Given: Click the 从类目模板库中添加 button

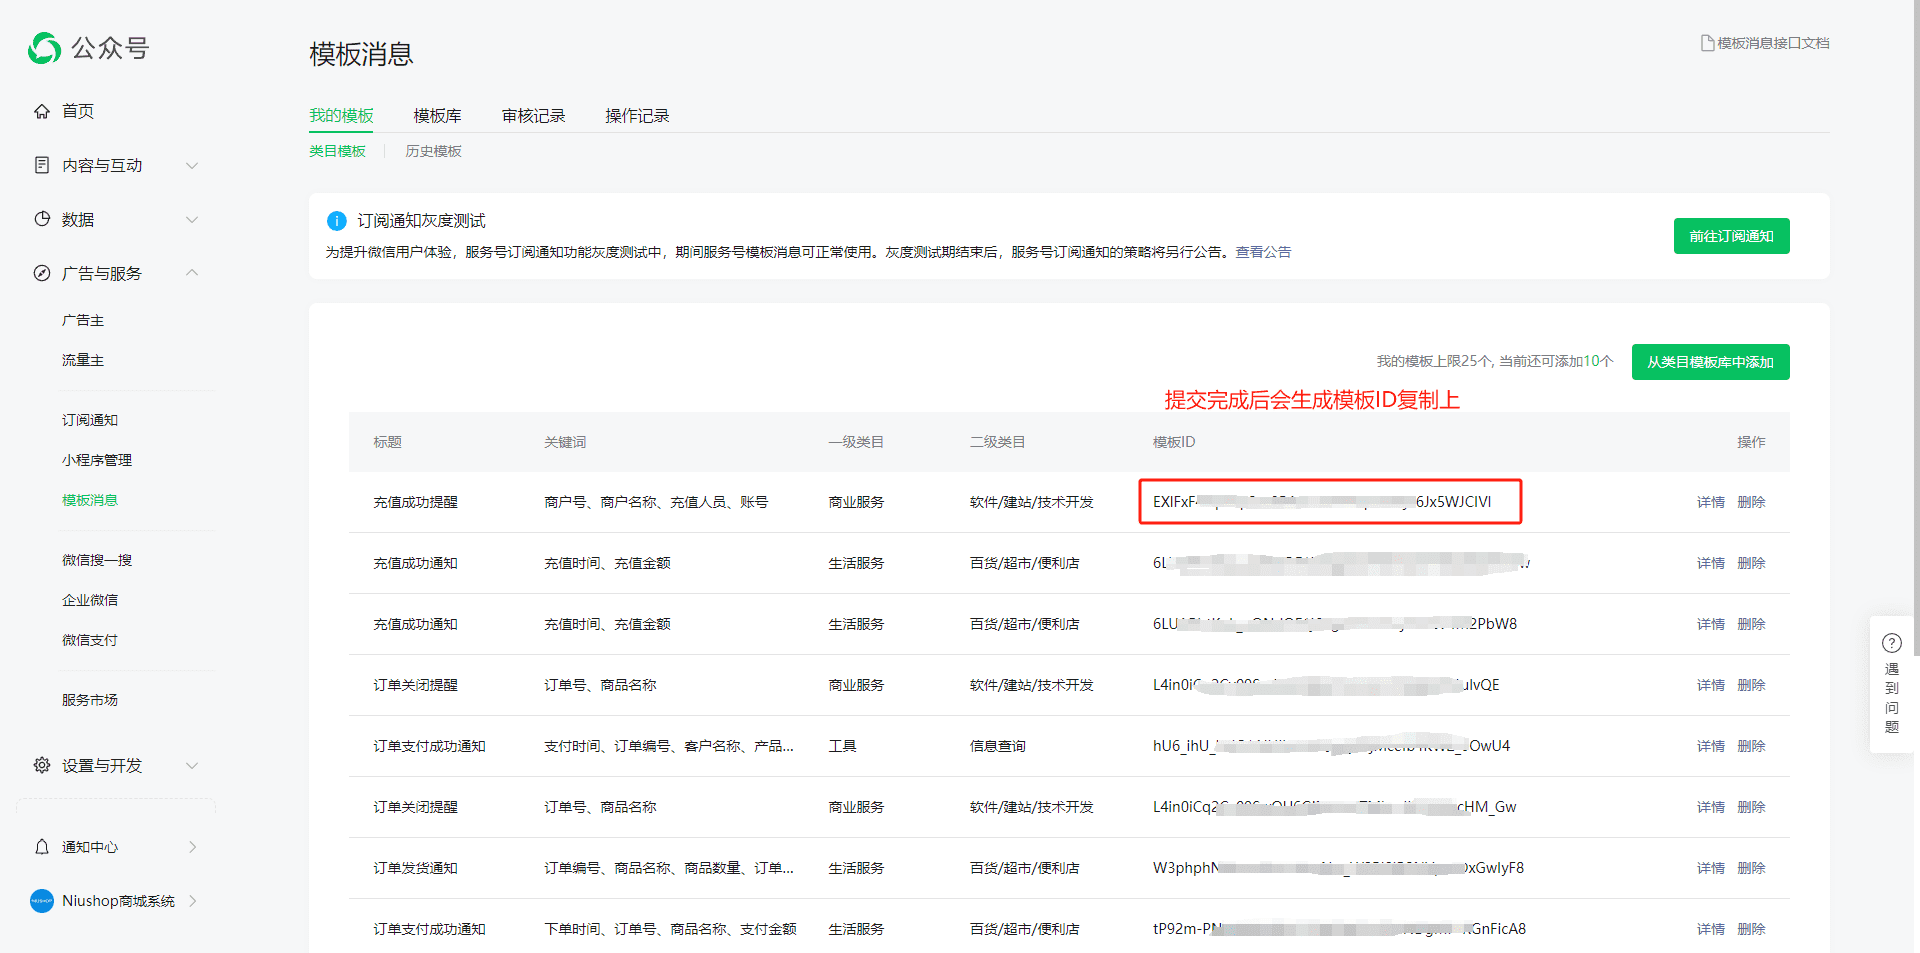Looking at the screenshot, I should pos(1710,362).
